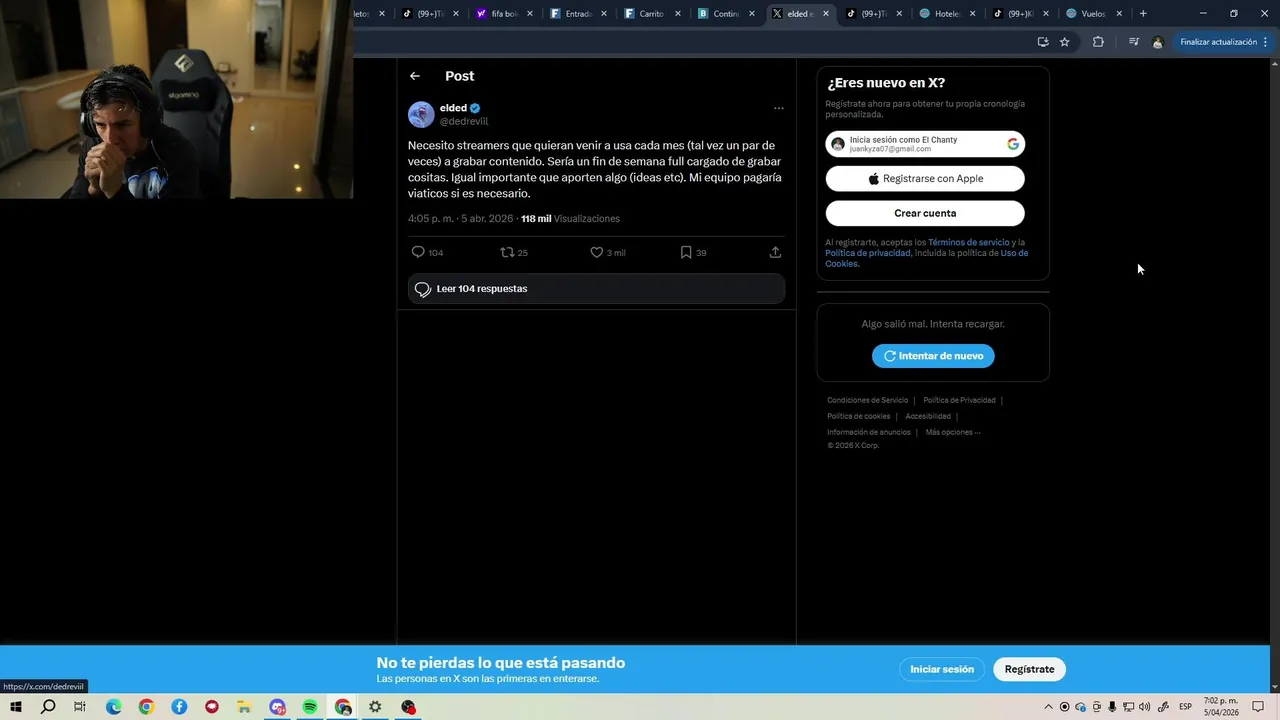Click the microphone tray icon
Viewport: 1280px width, 720px height.
[1112, 707]
